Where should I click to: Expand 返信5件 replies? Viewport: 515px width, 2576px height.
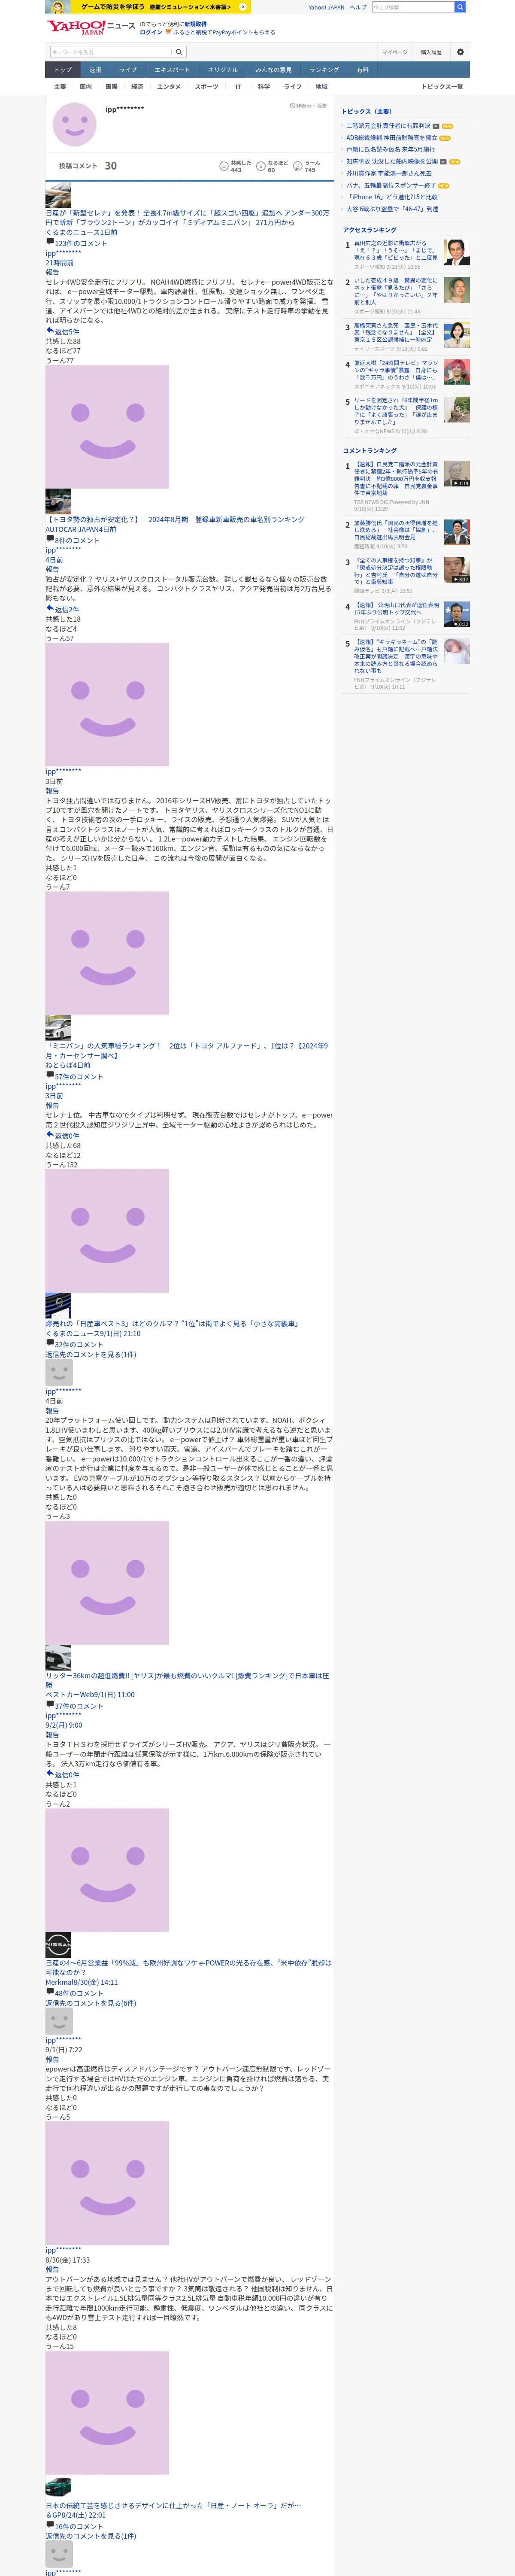click(x=67, y=331)
